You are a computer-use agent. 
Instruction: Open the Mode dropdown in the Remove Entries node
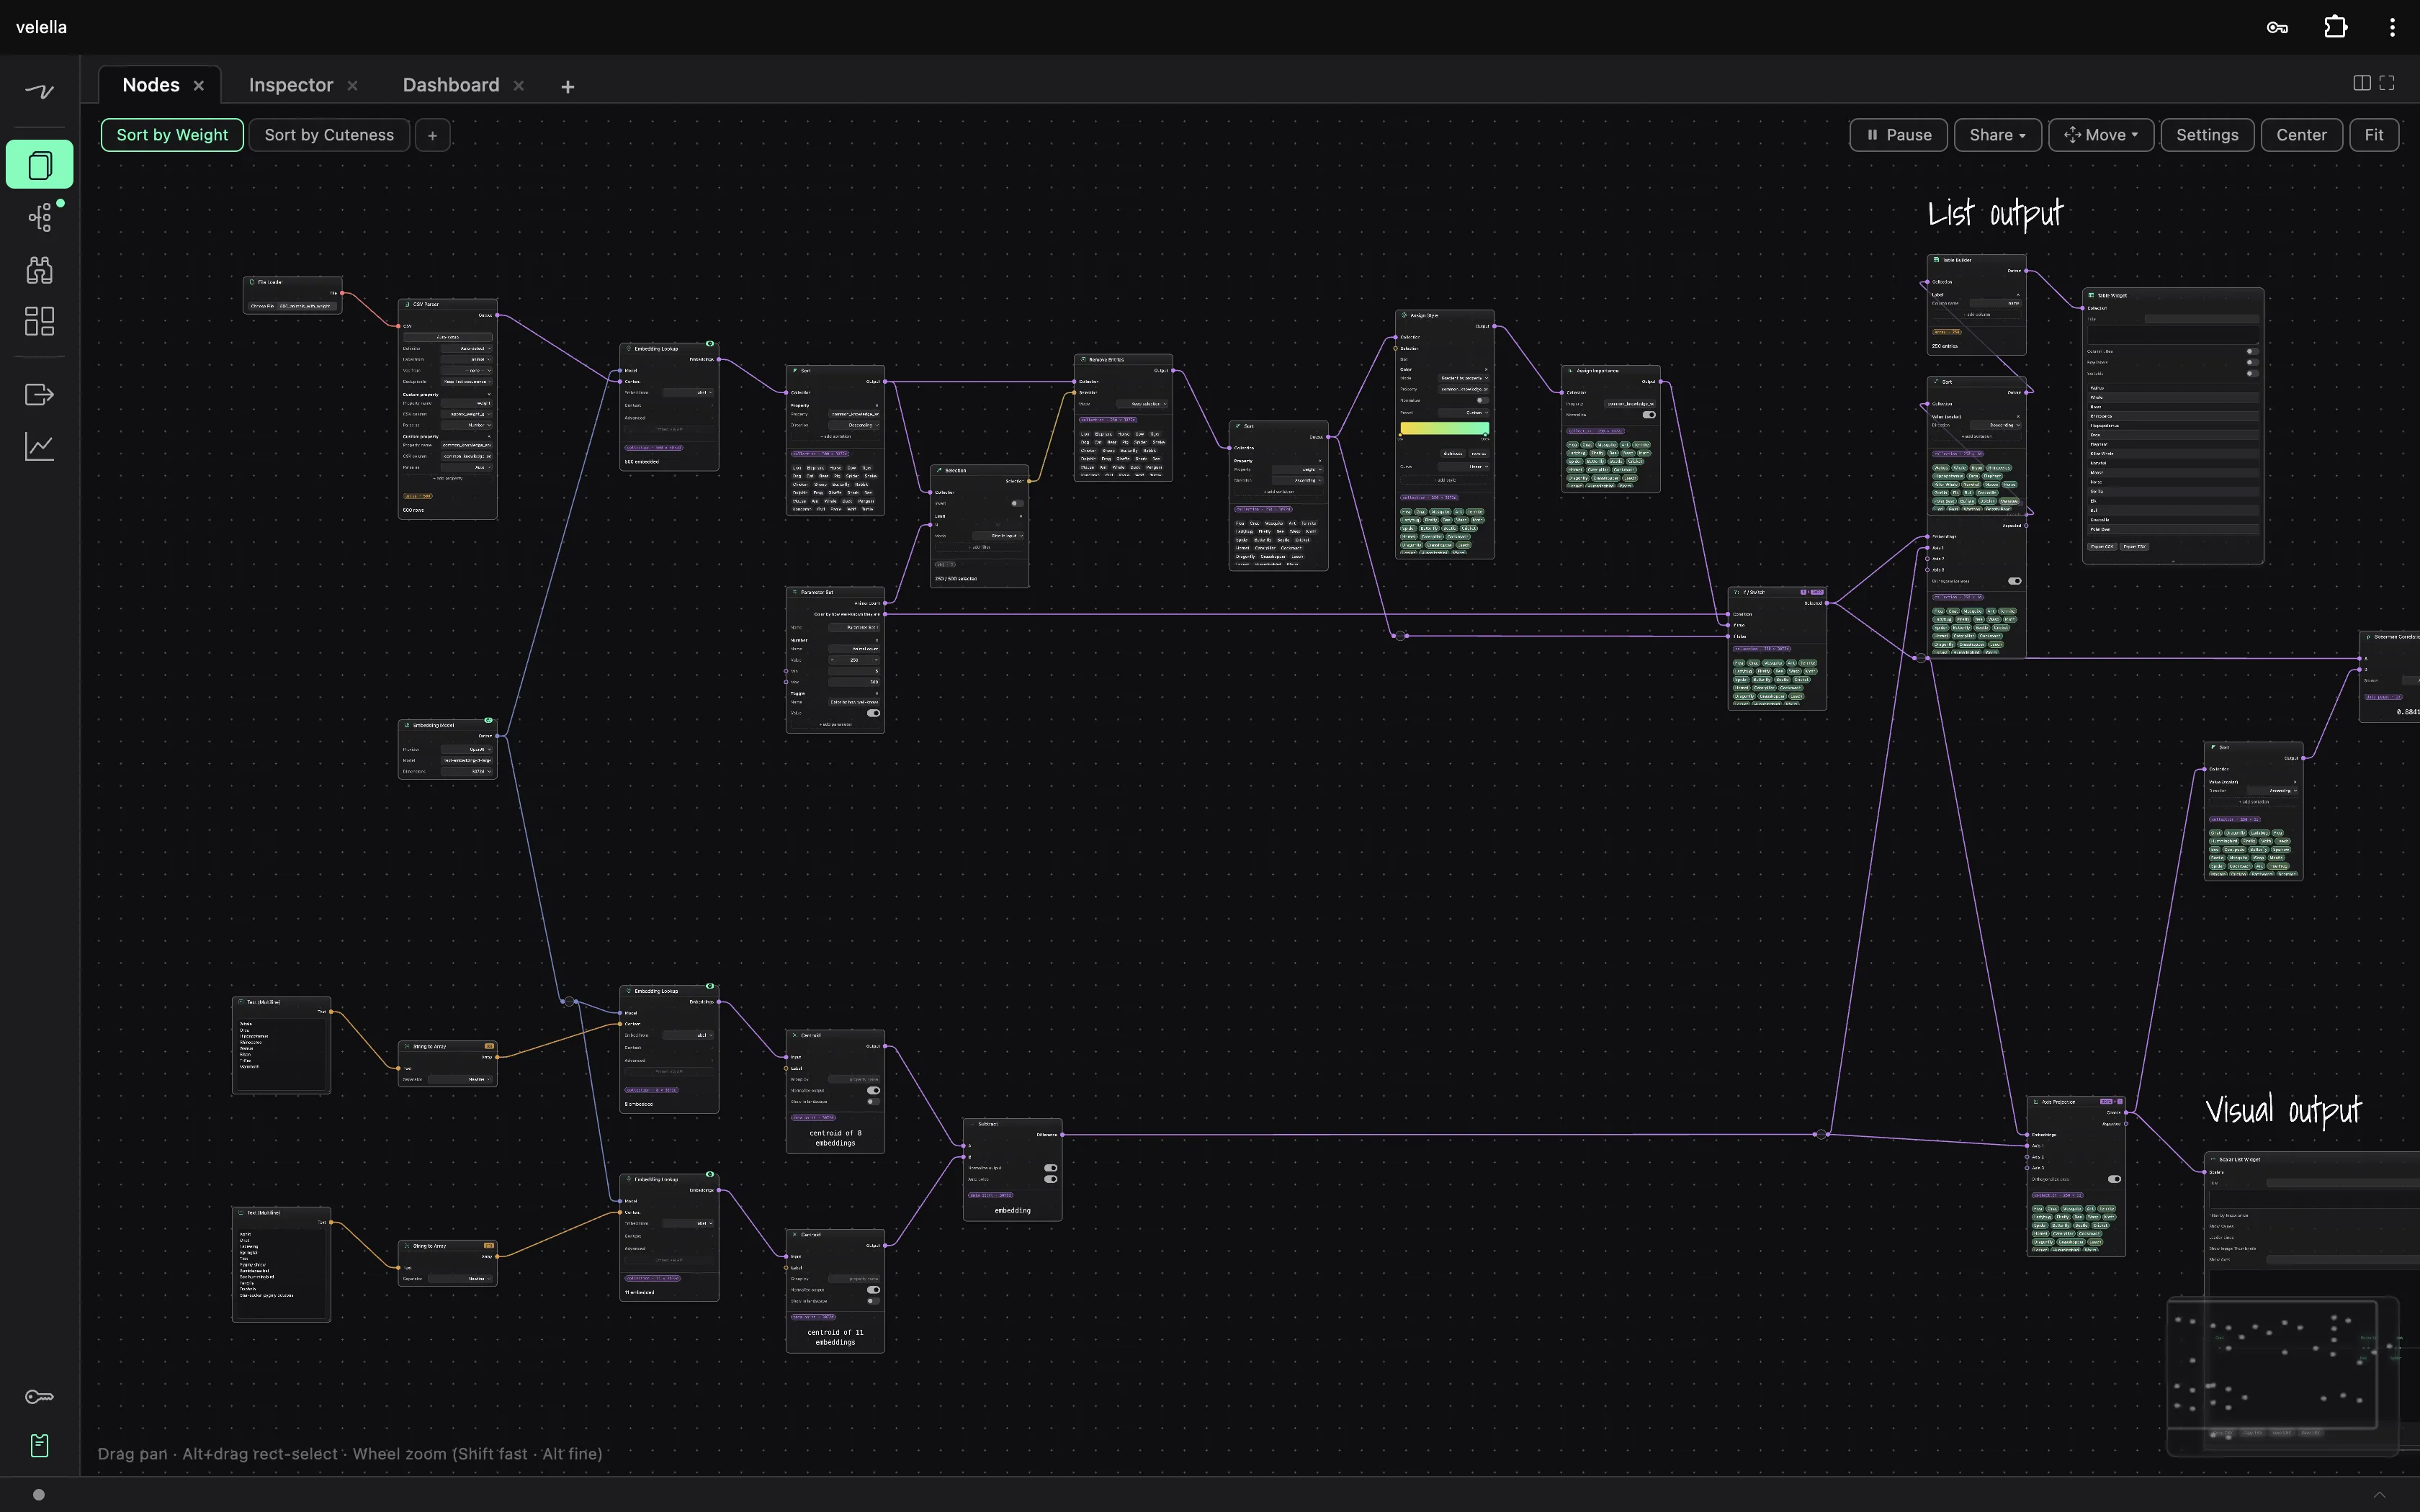[x=1142, y=404]
